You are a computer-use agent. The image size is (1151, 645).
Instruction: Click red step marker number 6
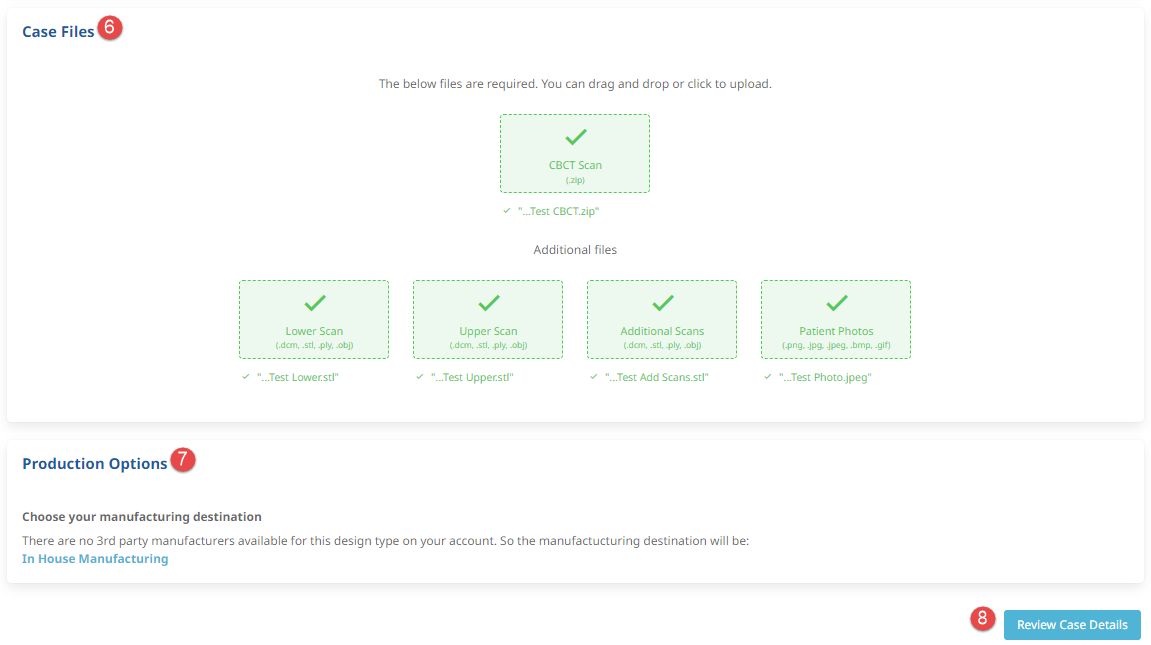[x=112, y=30]
